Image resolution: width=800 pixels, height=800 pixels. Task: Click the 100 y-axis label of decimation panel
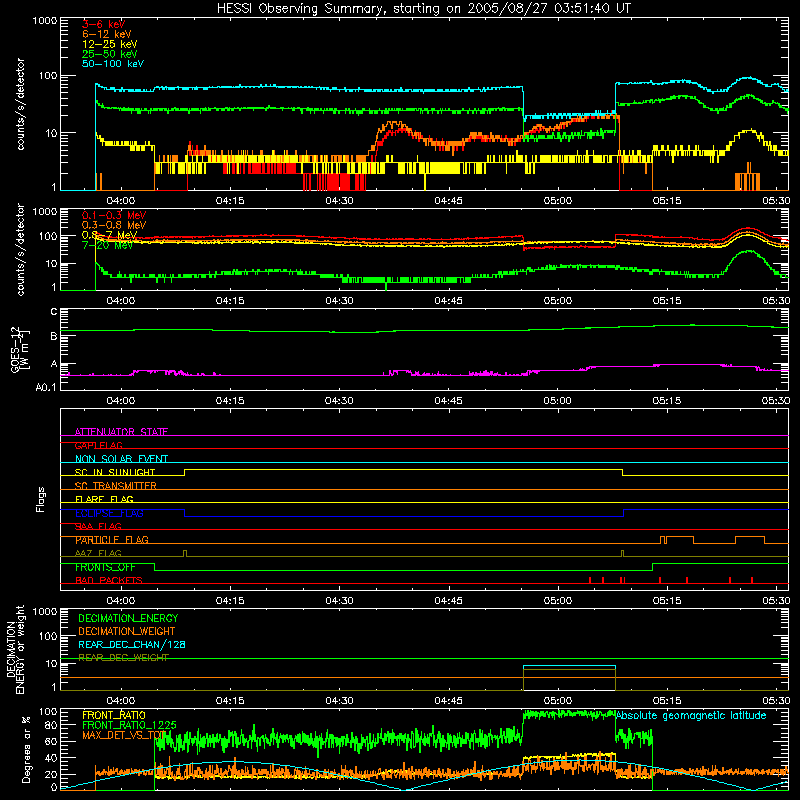click(x=48, y=636)
